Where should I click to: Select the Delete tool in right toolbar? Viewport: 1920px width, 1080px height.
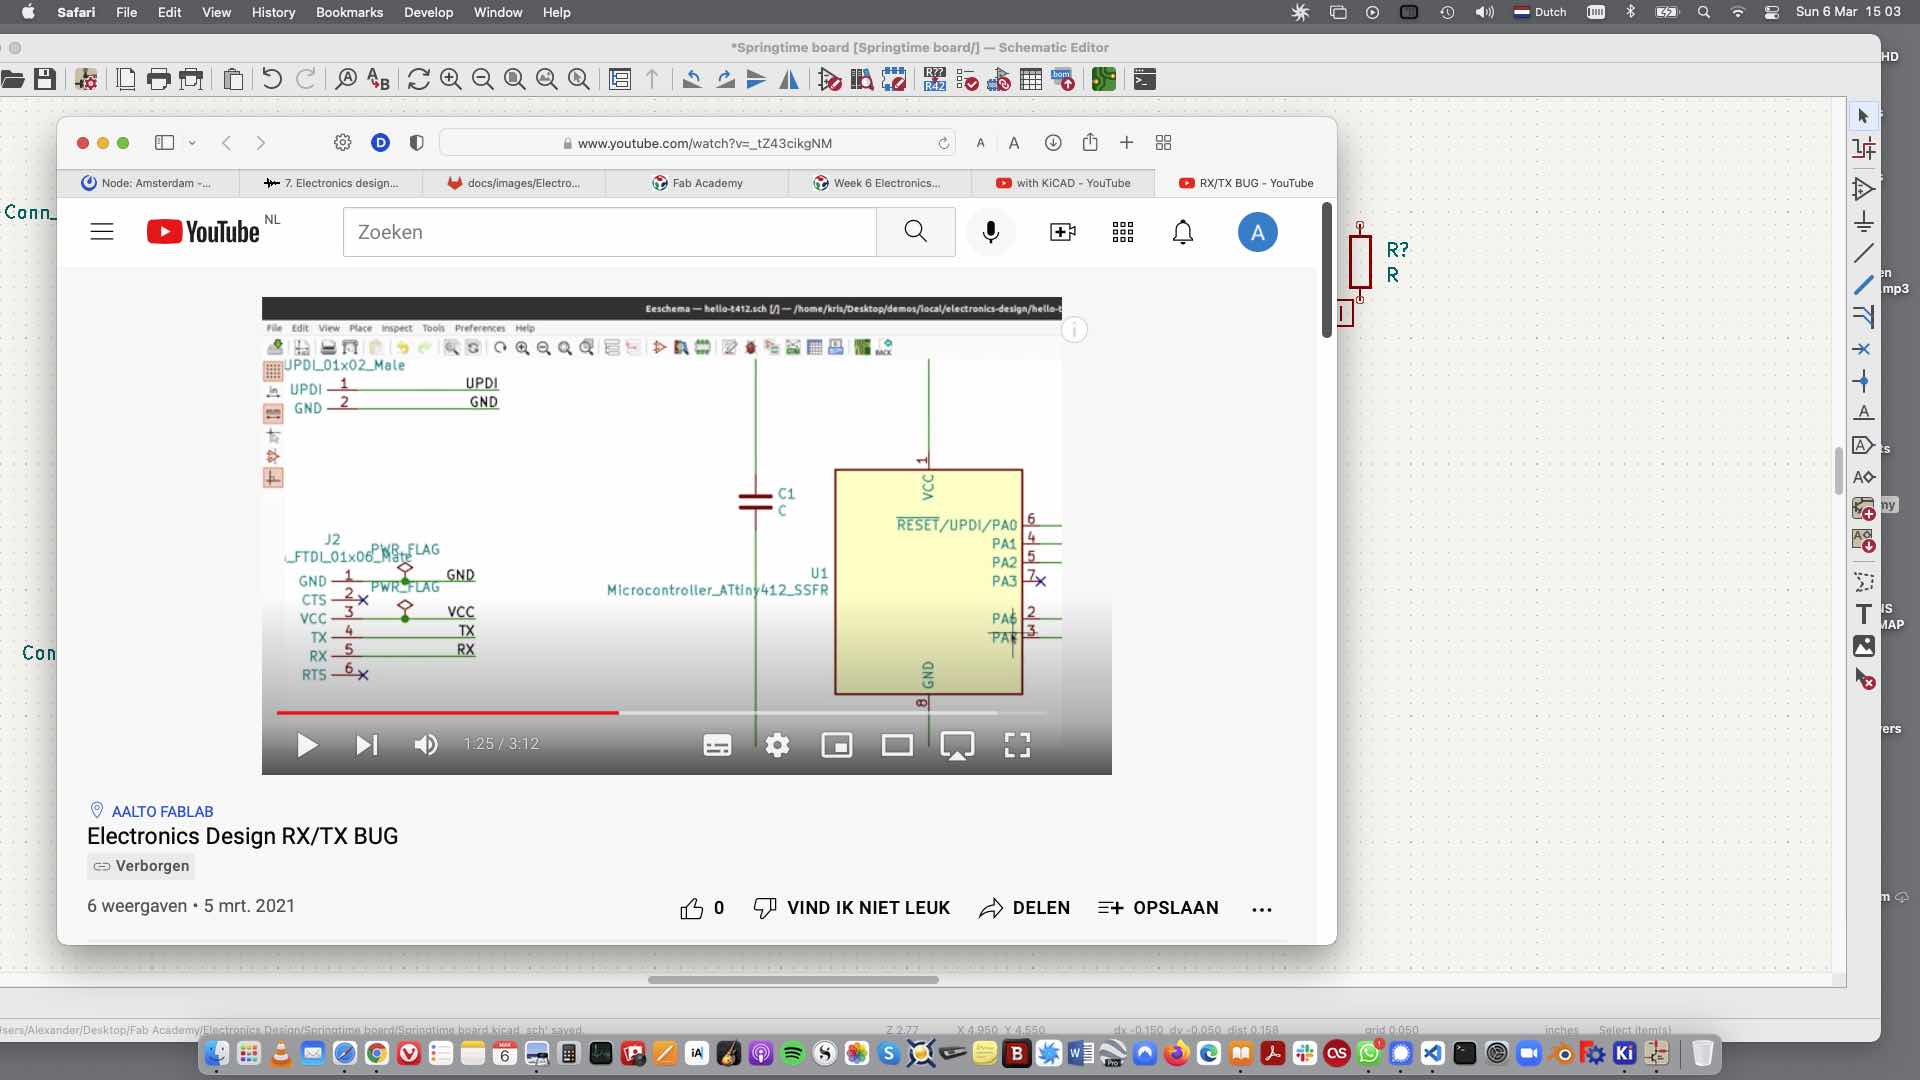point(1864,679)
